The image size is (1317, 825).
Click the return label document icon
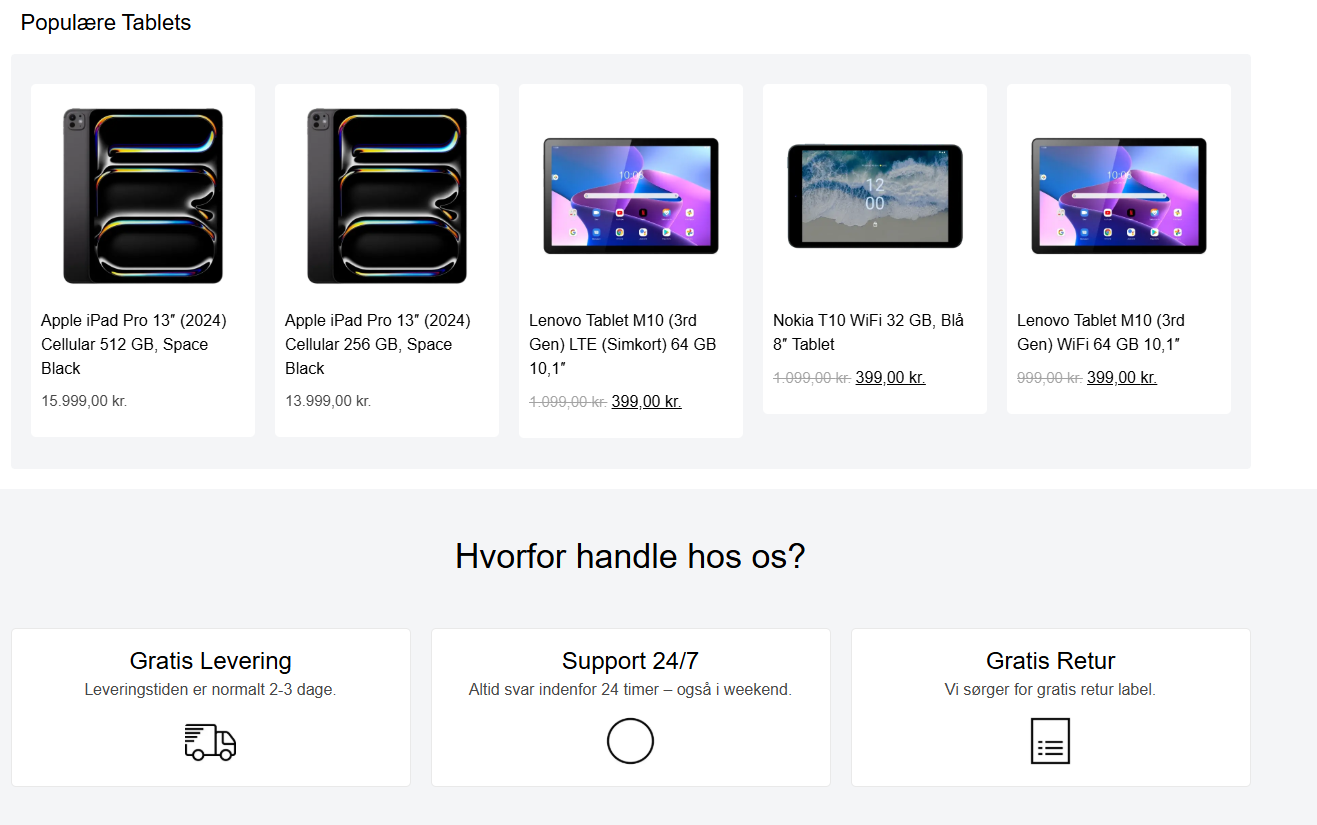[x=1050, y=741]
